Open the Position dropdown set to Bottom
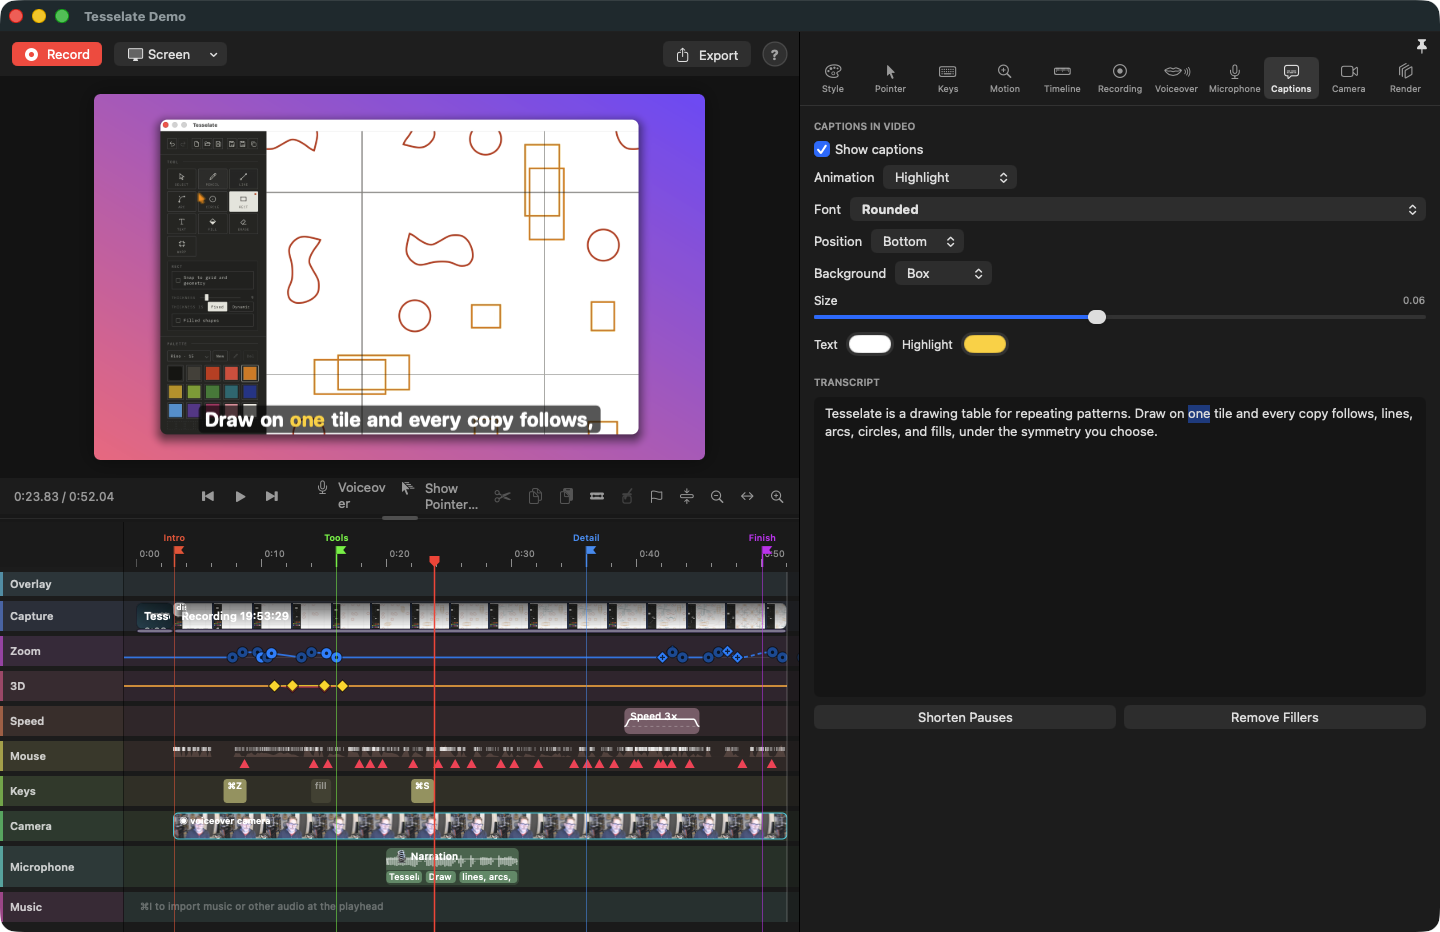Viewport: 1440px width, 932px height. (918, 241)
